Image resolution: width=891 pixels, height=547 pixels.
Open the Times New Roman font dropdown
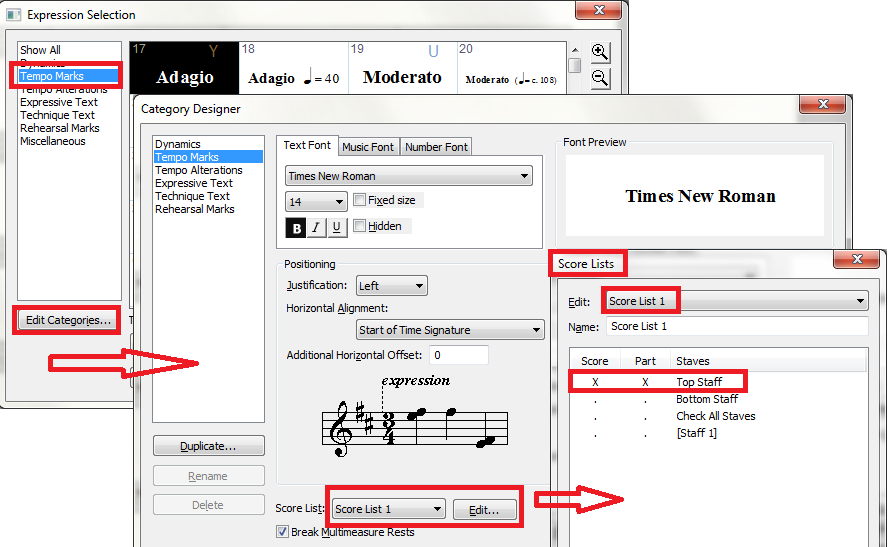click(x=408, y=176)
